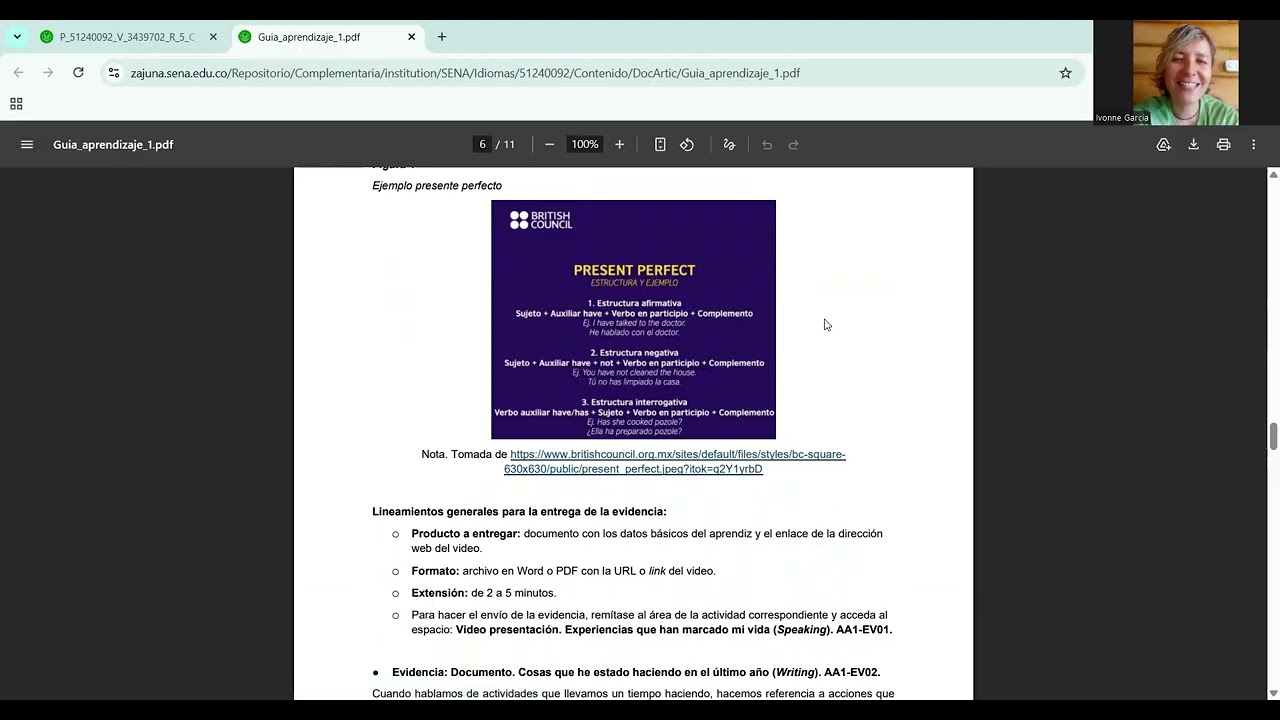Open the PDF viewer more actions menu
Image resolution: width=1280 pixels, height=720 pixels.
click(x=1253, y=145)
